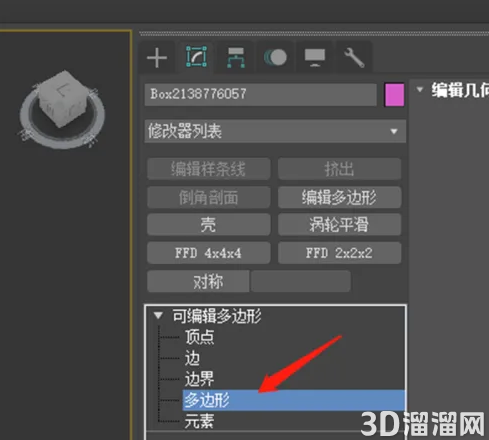Click the empty modifier button beside 对称
Screen dimensions: 489x440
[x=301, y=282]
